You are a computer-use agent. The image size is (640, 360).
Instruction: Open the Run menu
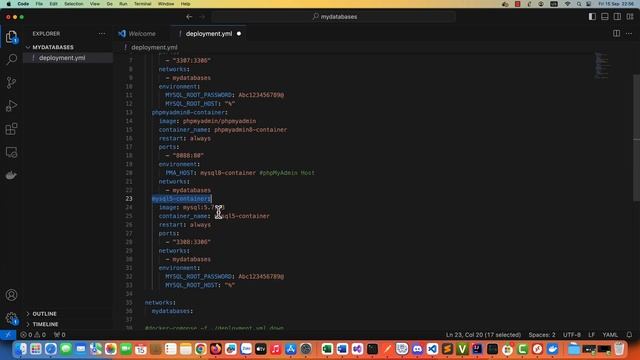(123, 4)
